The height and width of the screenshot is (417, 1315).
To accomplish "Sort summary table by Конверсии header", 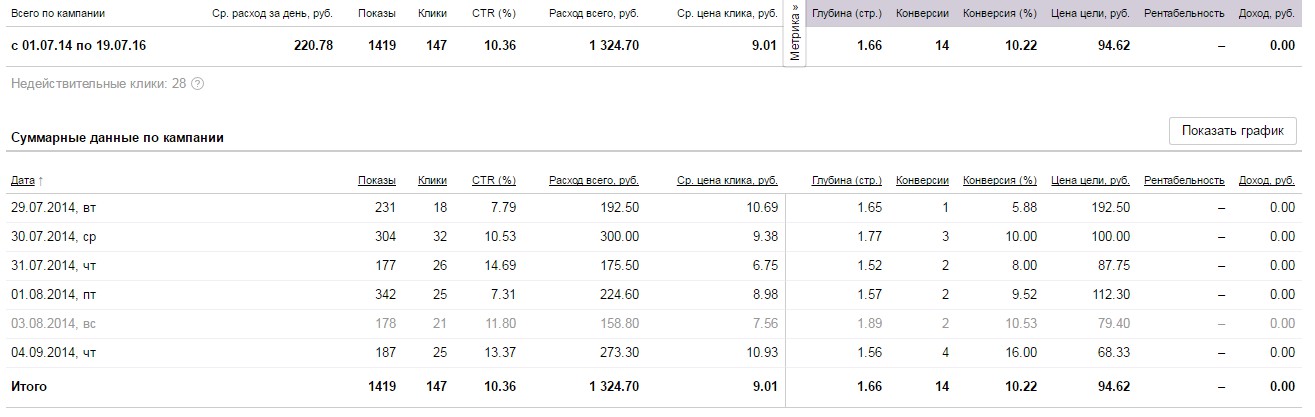I will (x=923, y=181).
